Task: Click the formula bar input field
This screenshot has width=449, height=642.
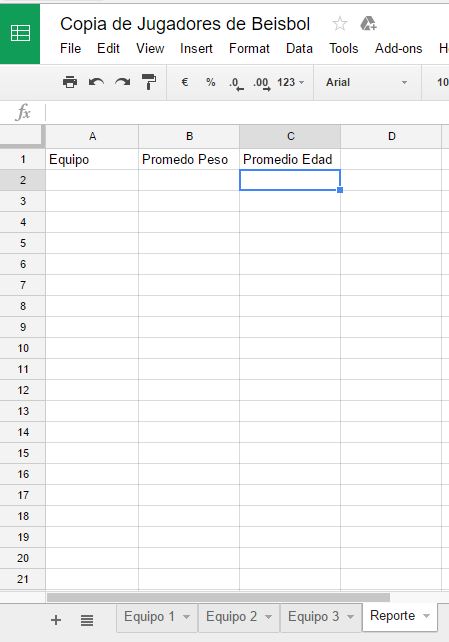Action: coord(247,113)
